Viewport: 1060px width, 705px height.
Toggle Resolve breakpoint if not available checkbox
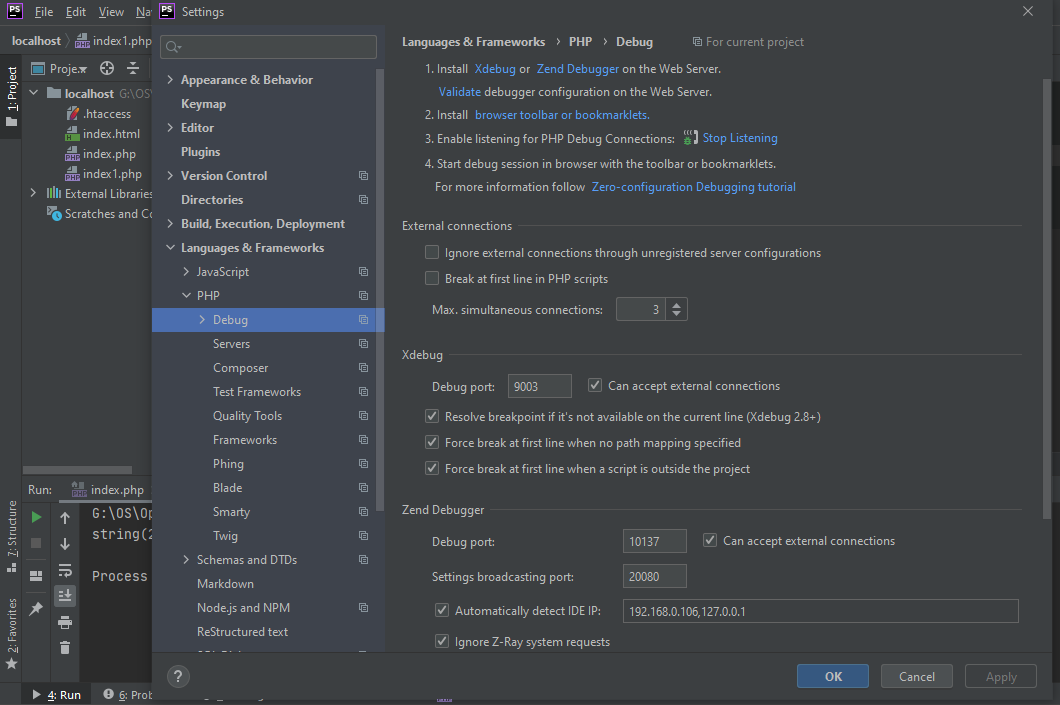click(432, 416)
